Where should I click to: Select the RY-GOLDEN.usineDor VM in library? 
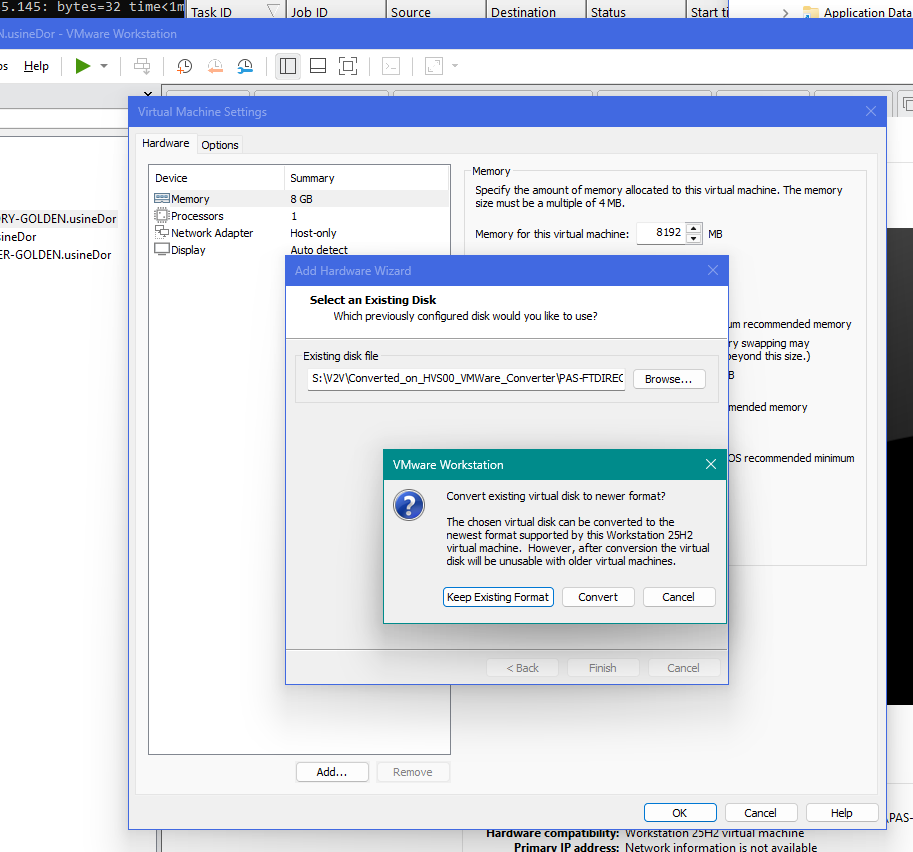(58, 219)
